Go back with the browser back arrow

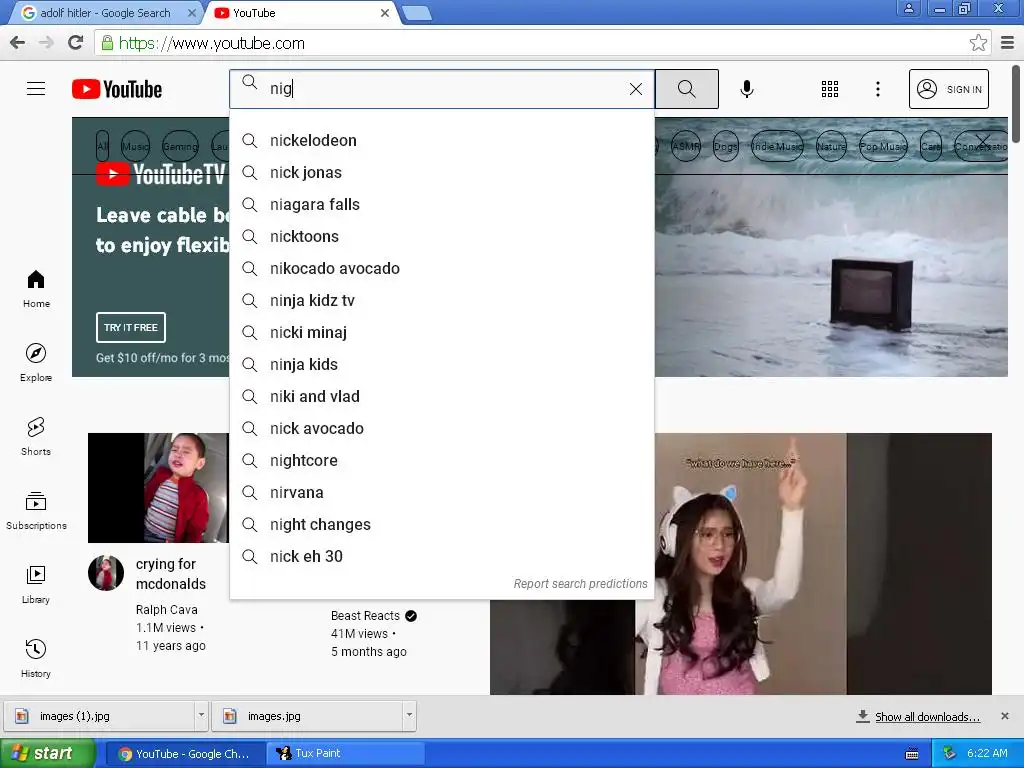pyautogui.click(x=18, y=43)
